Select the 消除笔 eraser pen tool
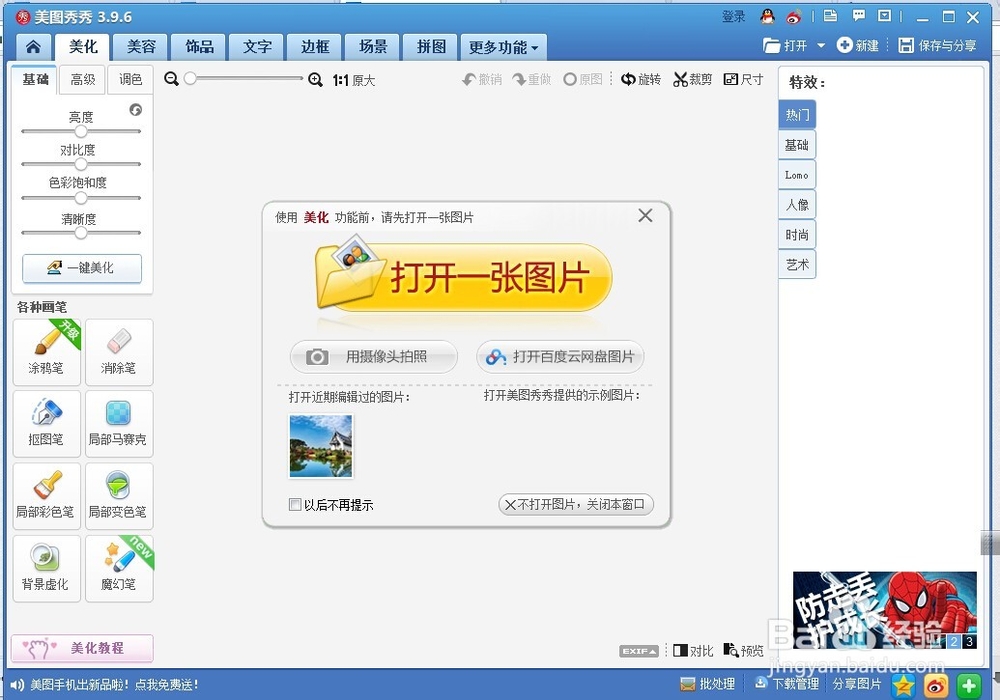 [x=119, y=352]
